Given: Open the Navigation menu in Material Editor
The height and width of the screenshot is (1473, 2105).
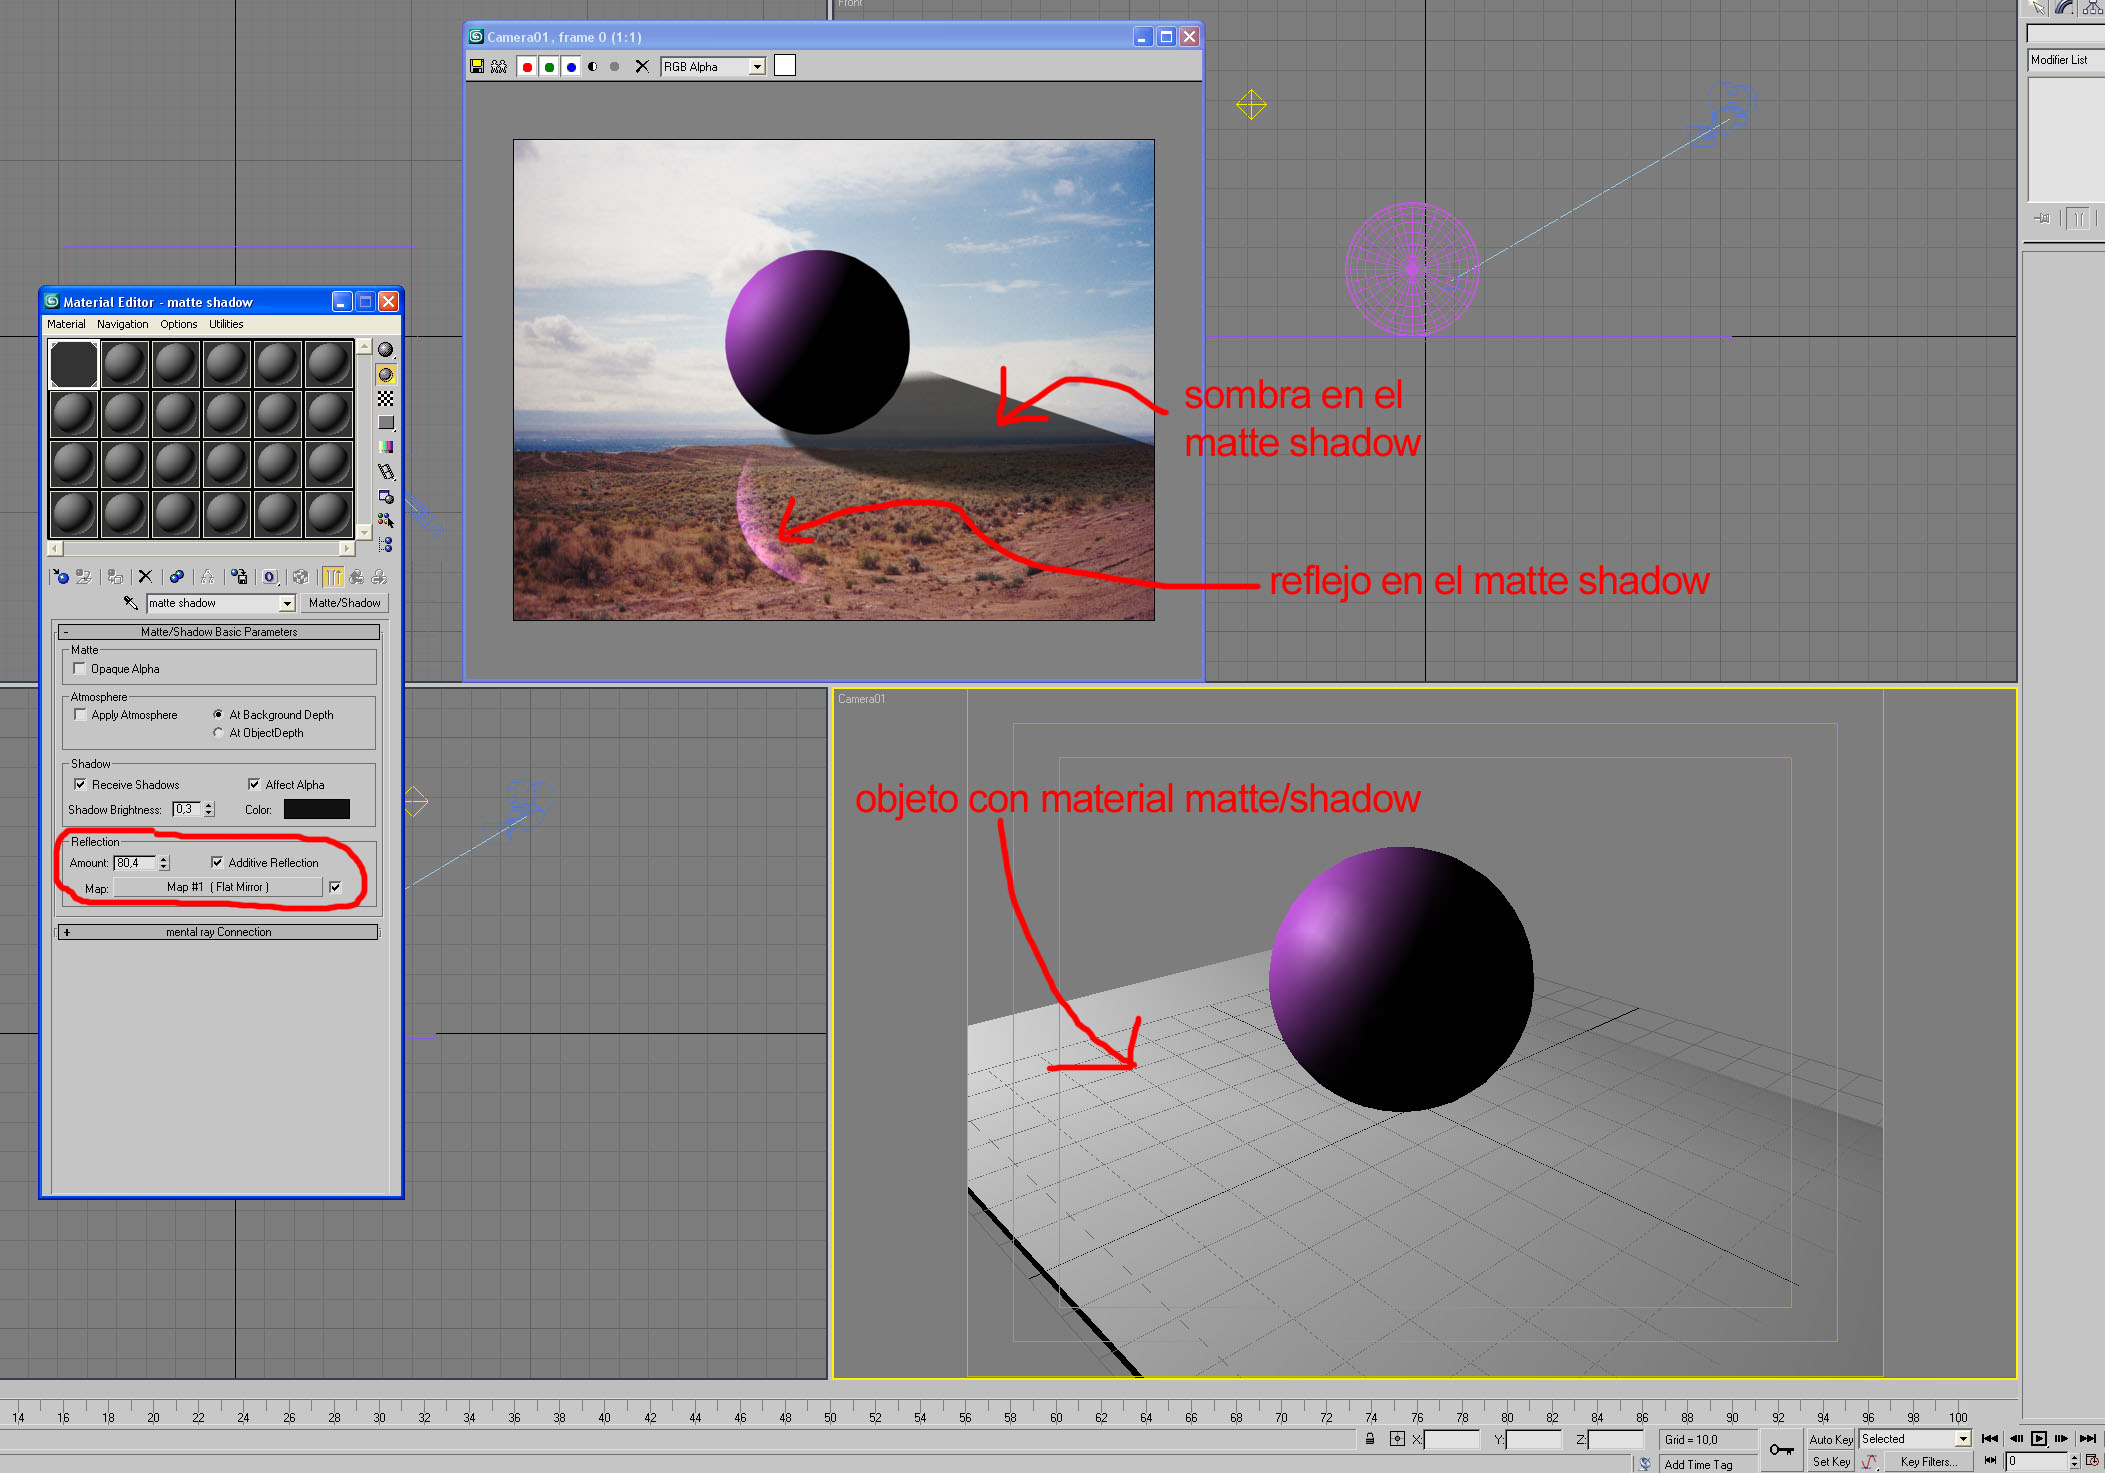Looking at the screenshot, I should click(122, 324).
